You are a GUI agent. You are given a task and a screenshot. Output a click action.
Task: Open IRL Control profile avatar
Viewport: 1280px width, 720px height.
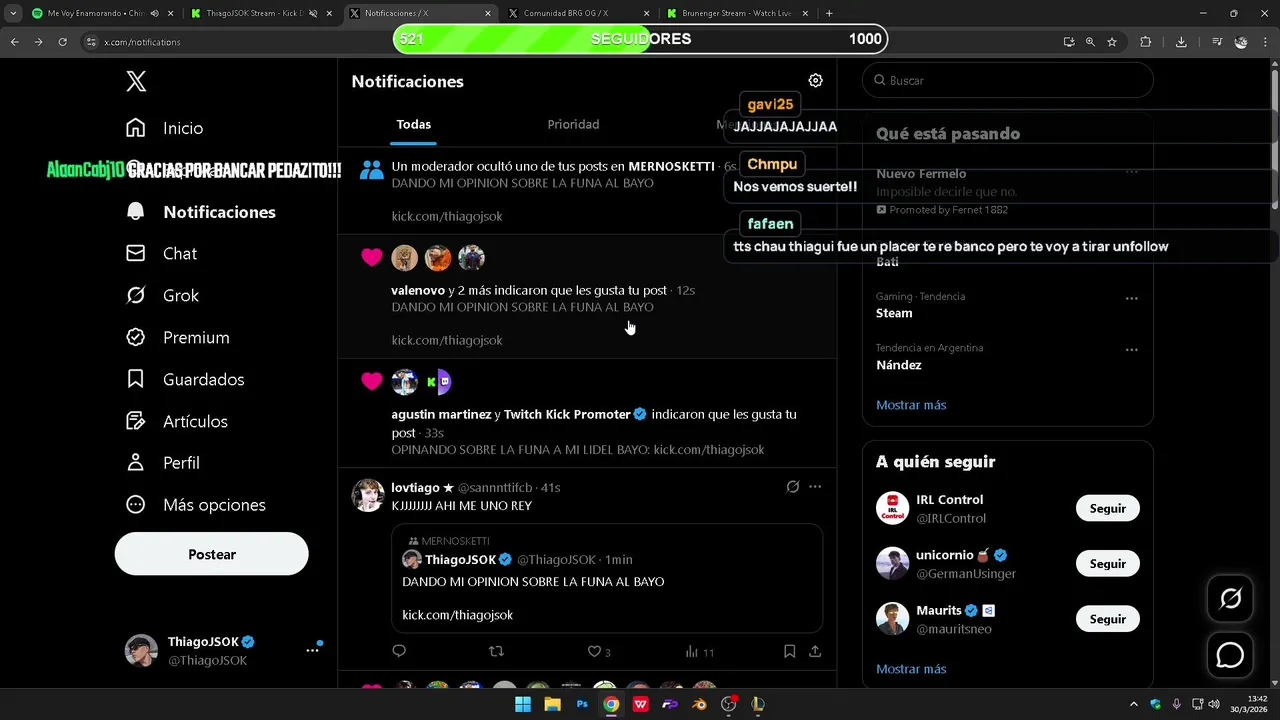[892, 508]
